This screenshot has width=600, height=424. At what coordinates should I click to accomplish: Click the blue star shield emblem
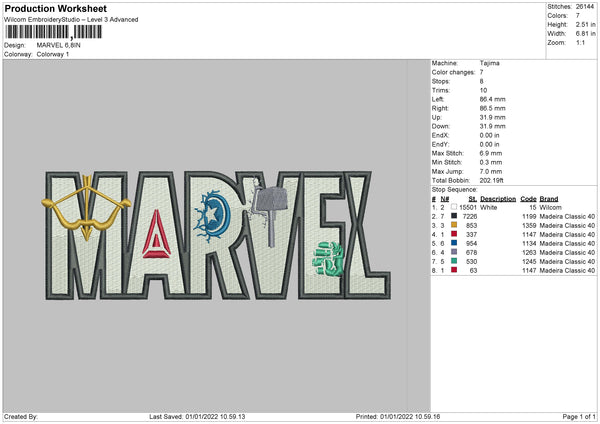coord(213,216)
